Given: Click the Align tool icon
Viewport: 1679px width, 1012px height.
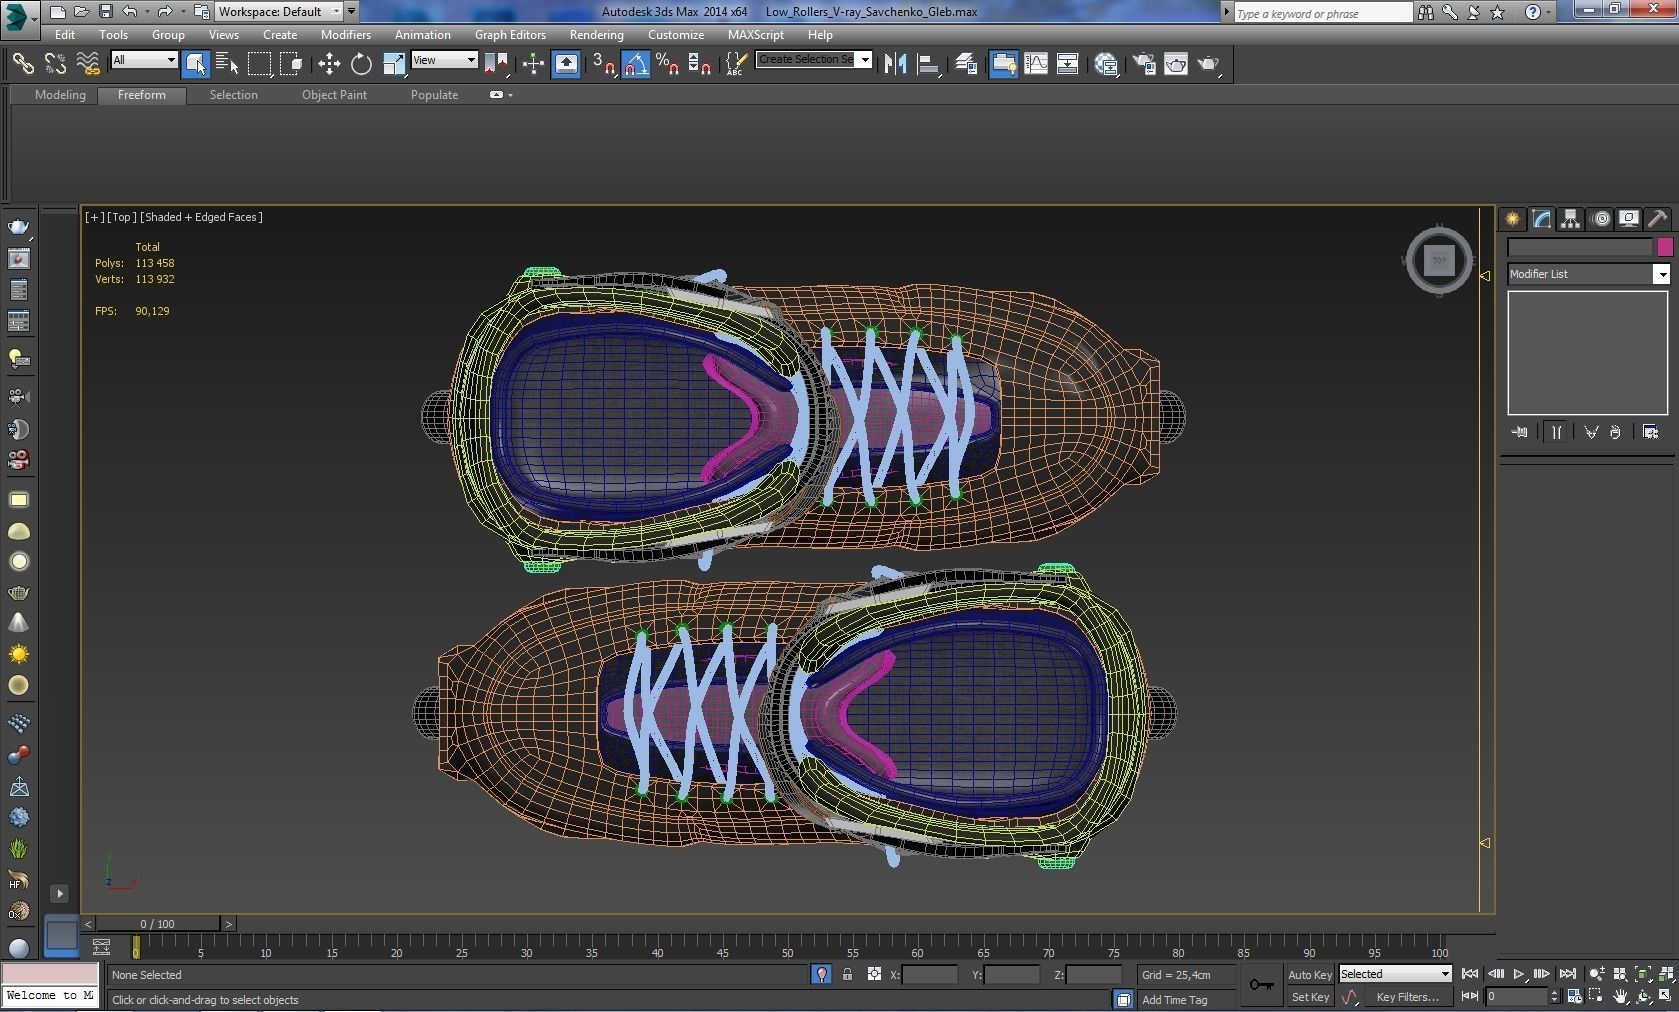Looking at the screenshot, I should click(929, 64).
